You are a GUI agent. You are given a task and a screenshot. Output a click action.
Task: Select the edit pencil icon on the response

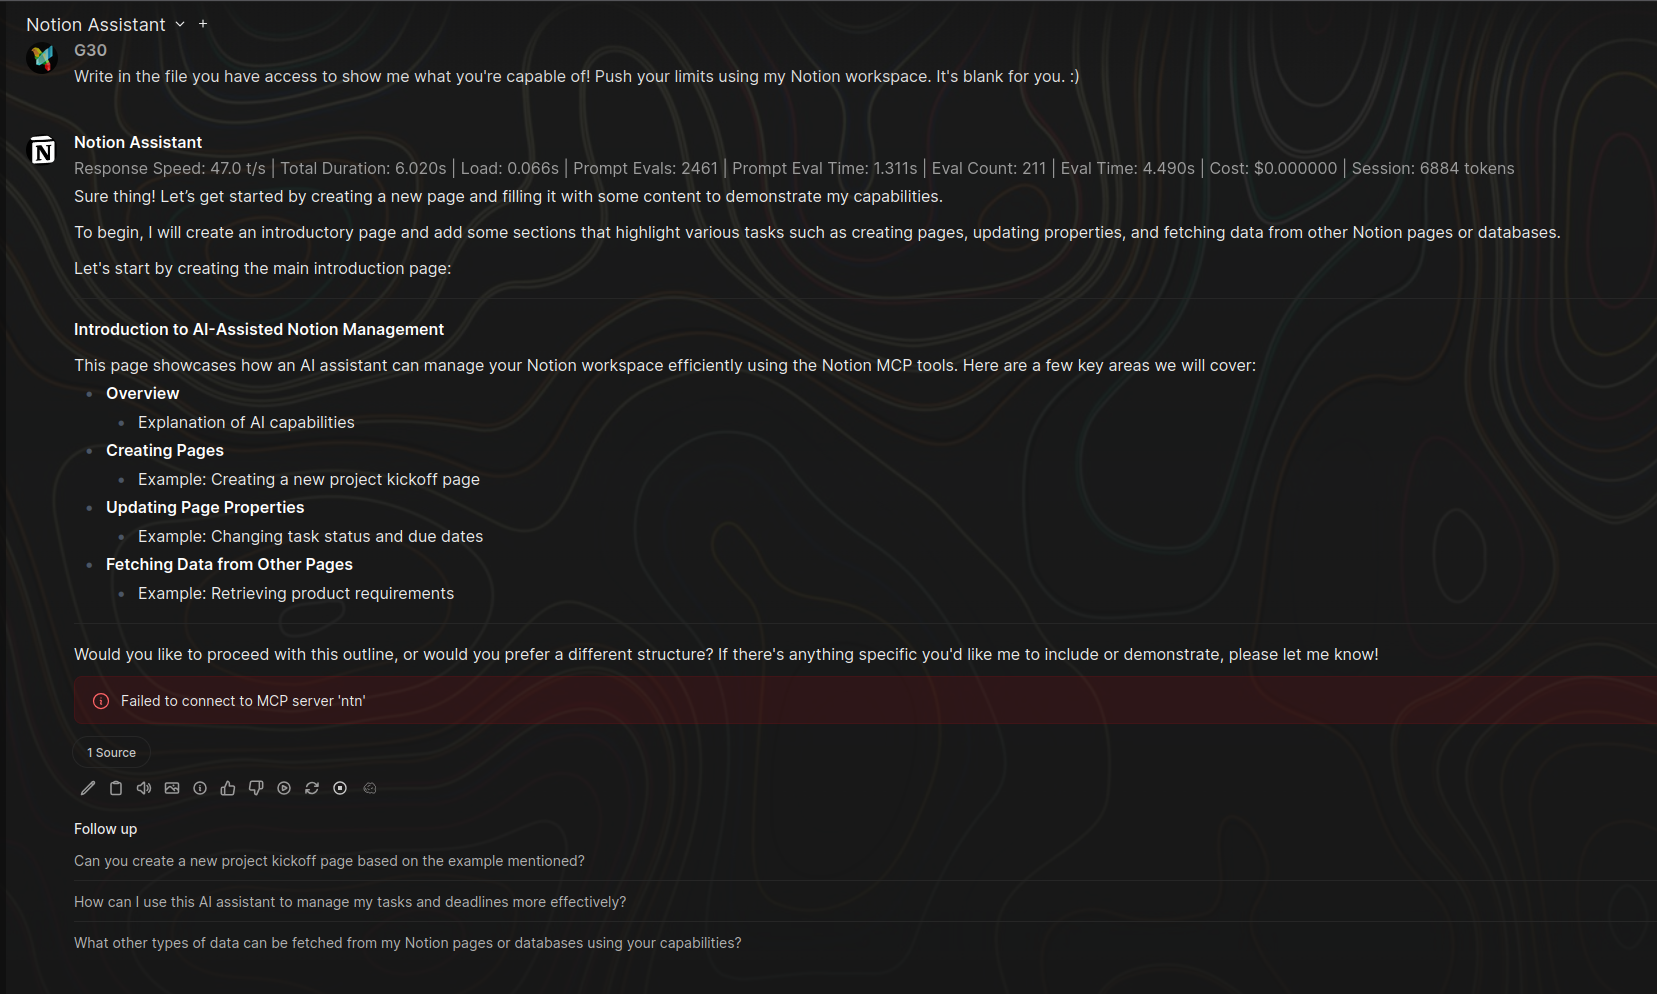[x=88, y=788]
